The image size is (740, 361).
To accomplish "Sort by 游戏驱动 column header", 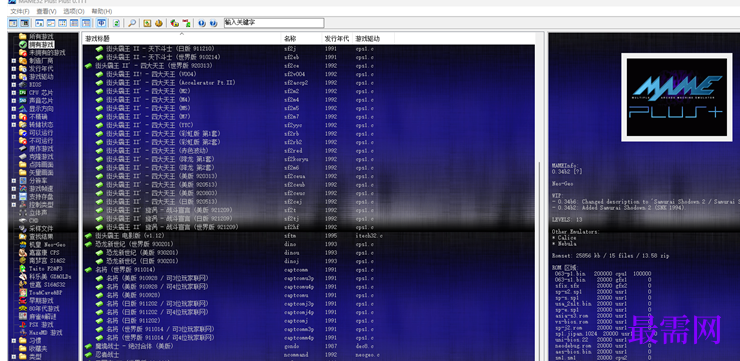I will coord(373,39).
